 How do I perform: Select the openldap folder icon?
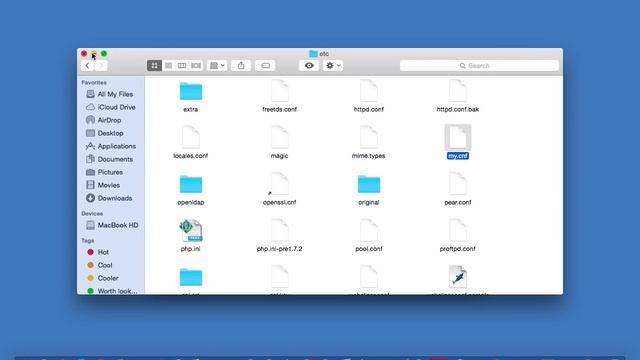[191, 184]
